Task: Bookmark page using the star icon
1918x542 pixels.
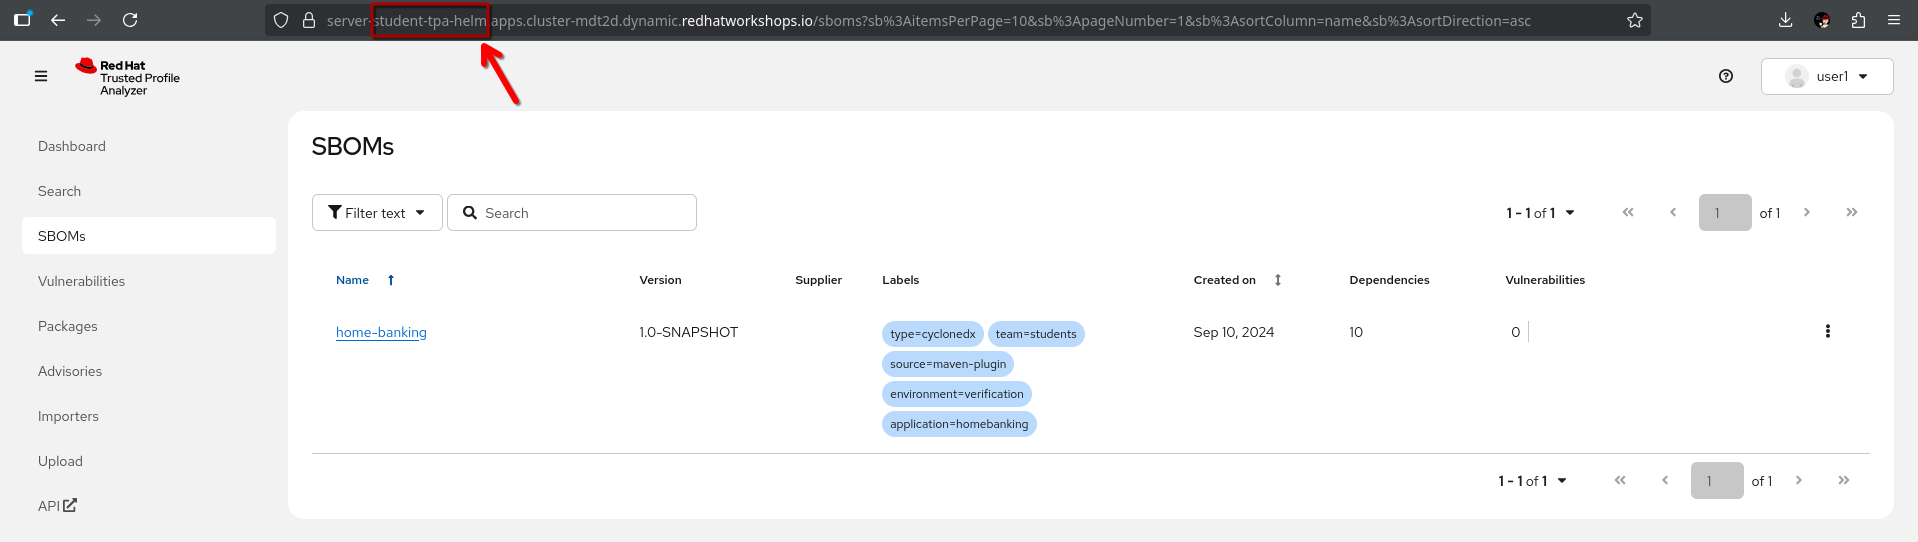Action: click(x=1634, y=20)
